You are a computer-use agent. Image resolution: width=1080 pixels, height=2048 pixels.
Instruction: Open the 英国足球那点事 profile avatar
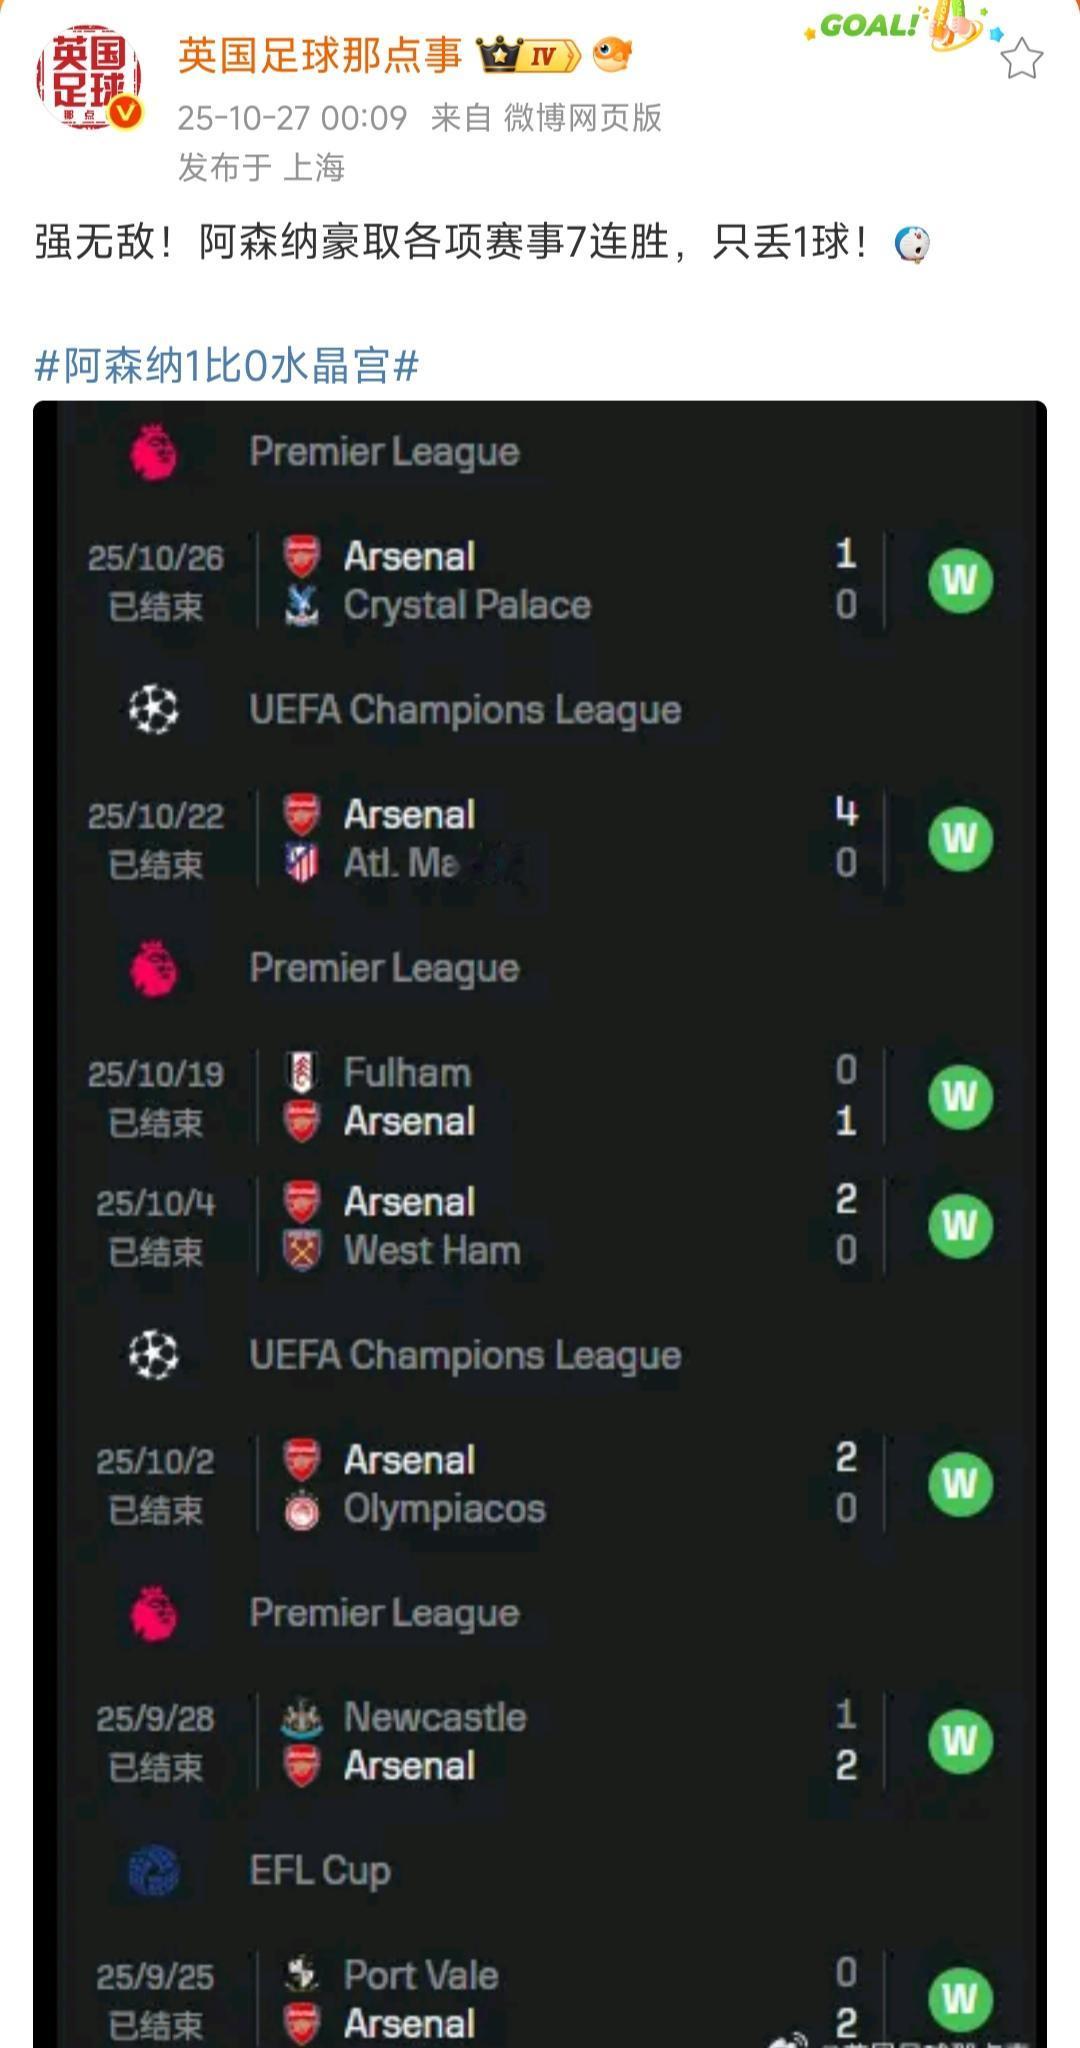point(88,80)
